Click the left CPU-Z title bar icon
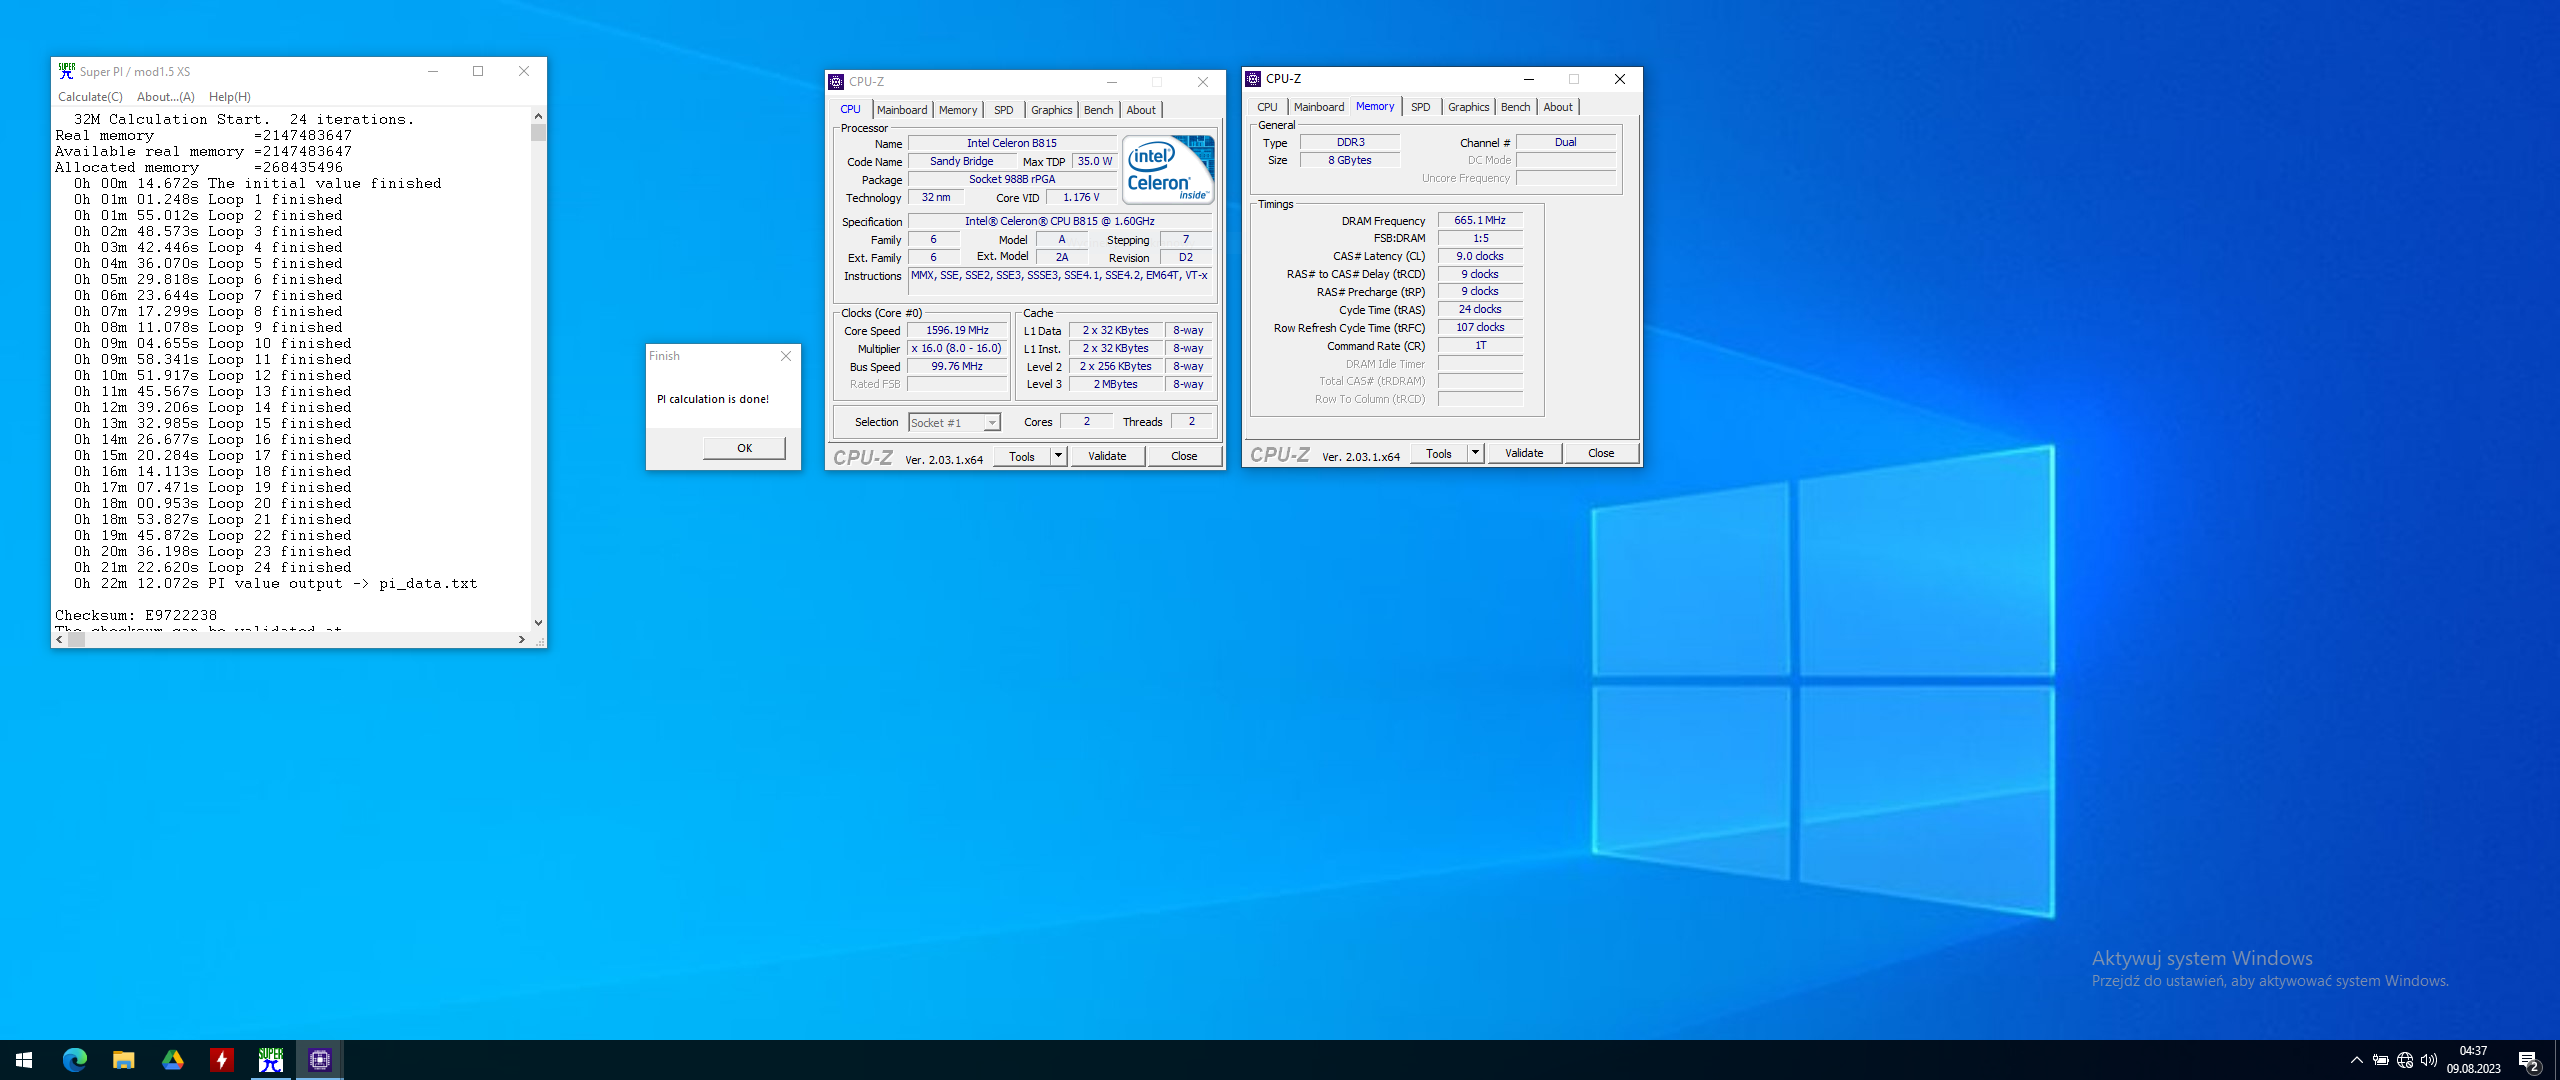 837,82
